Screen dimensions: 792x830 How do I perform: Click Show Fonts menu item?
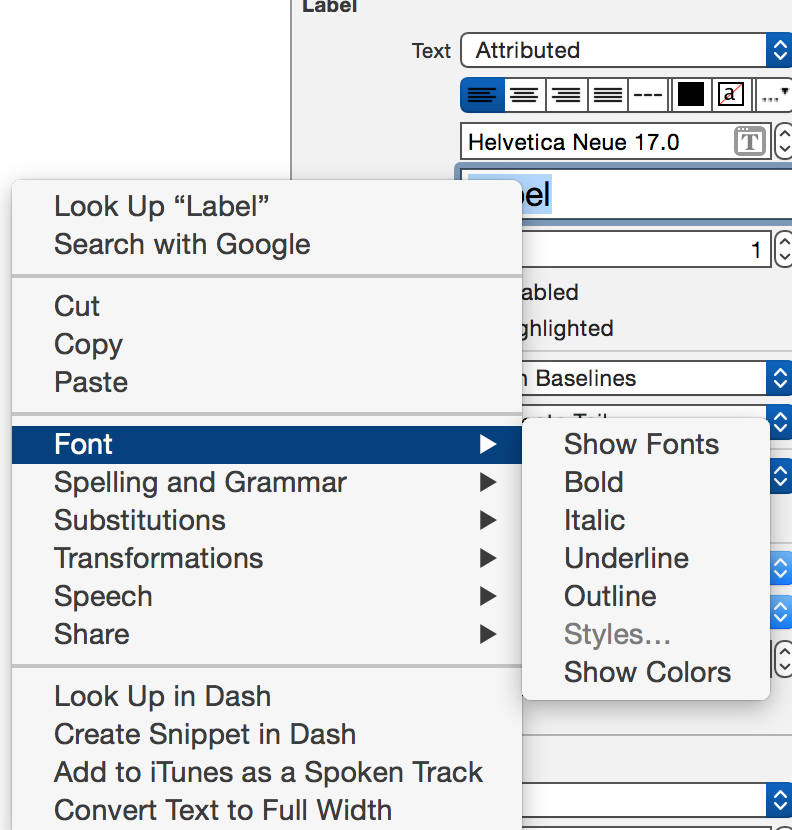click(641, 444)
